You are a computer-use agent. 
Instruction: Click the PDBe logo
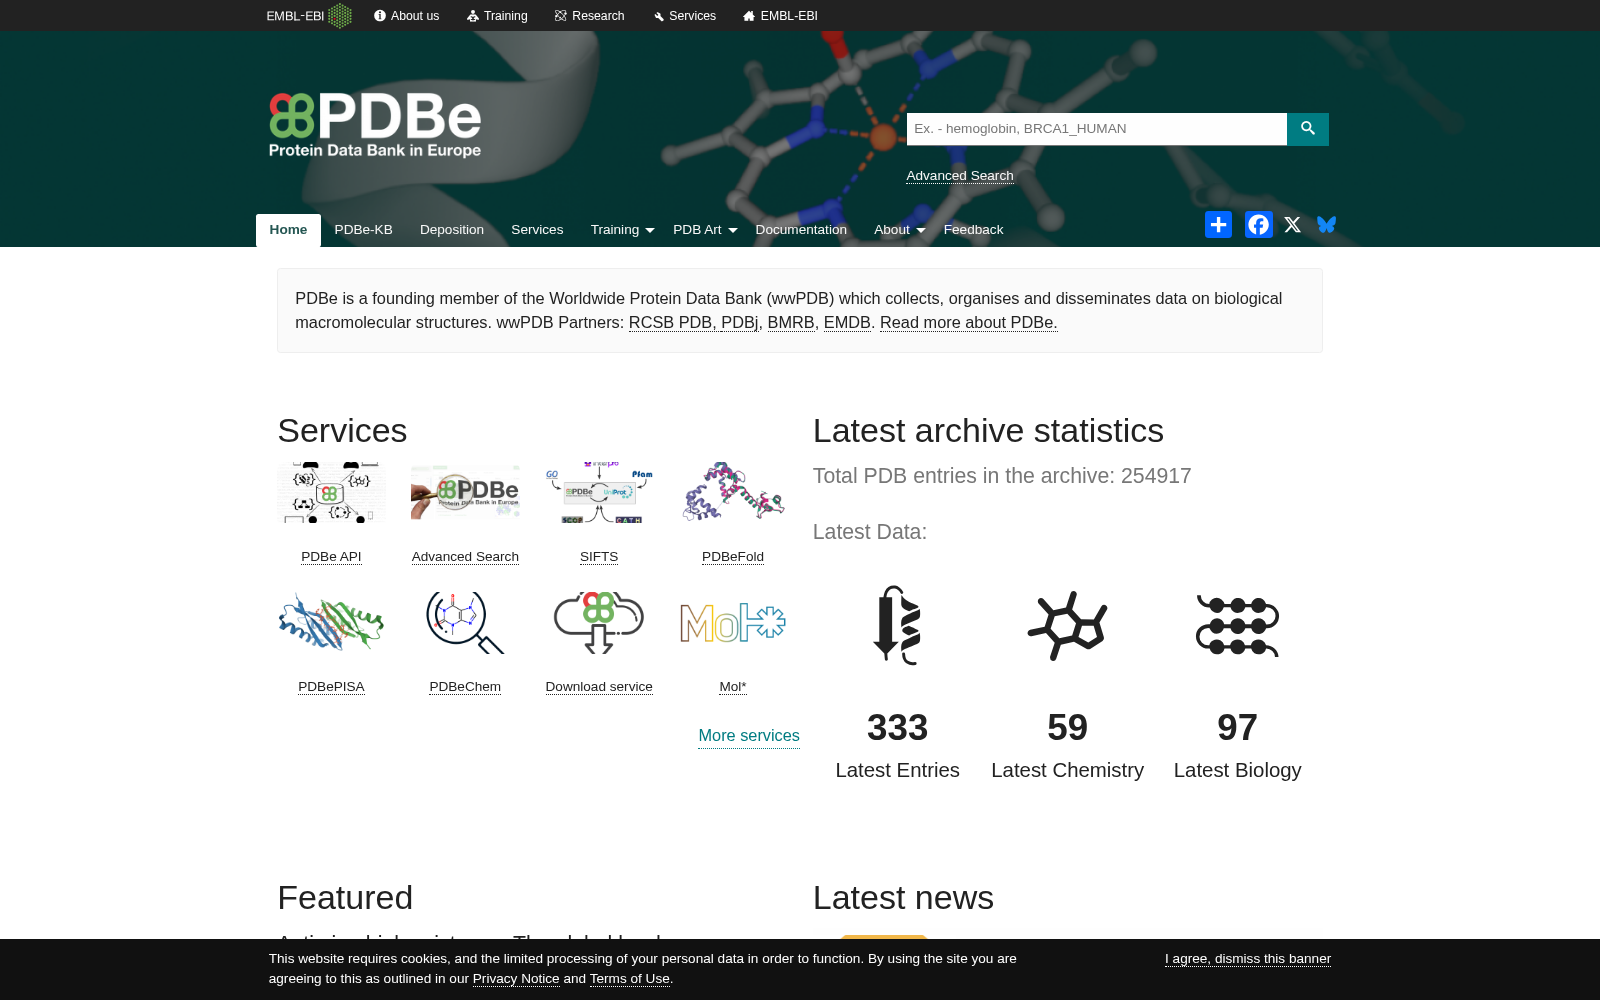coord(375,125)
